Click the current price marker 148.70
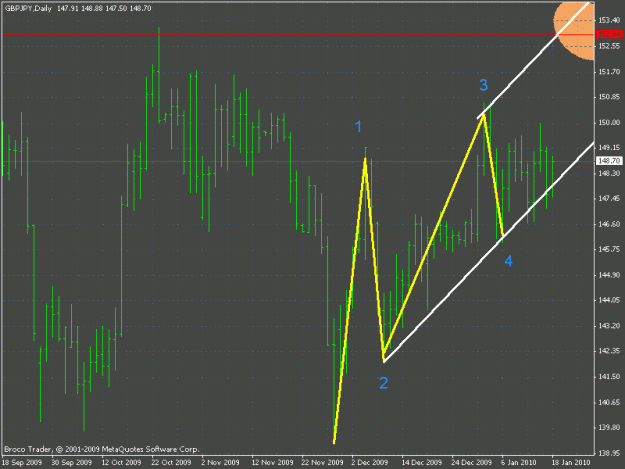Viewport: 625px width, 469px height. click(x=609, y=161)
